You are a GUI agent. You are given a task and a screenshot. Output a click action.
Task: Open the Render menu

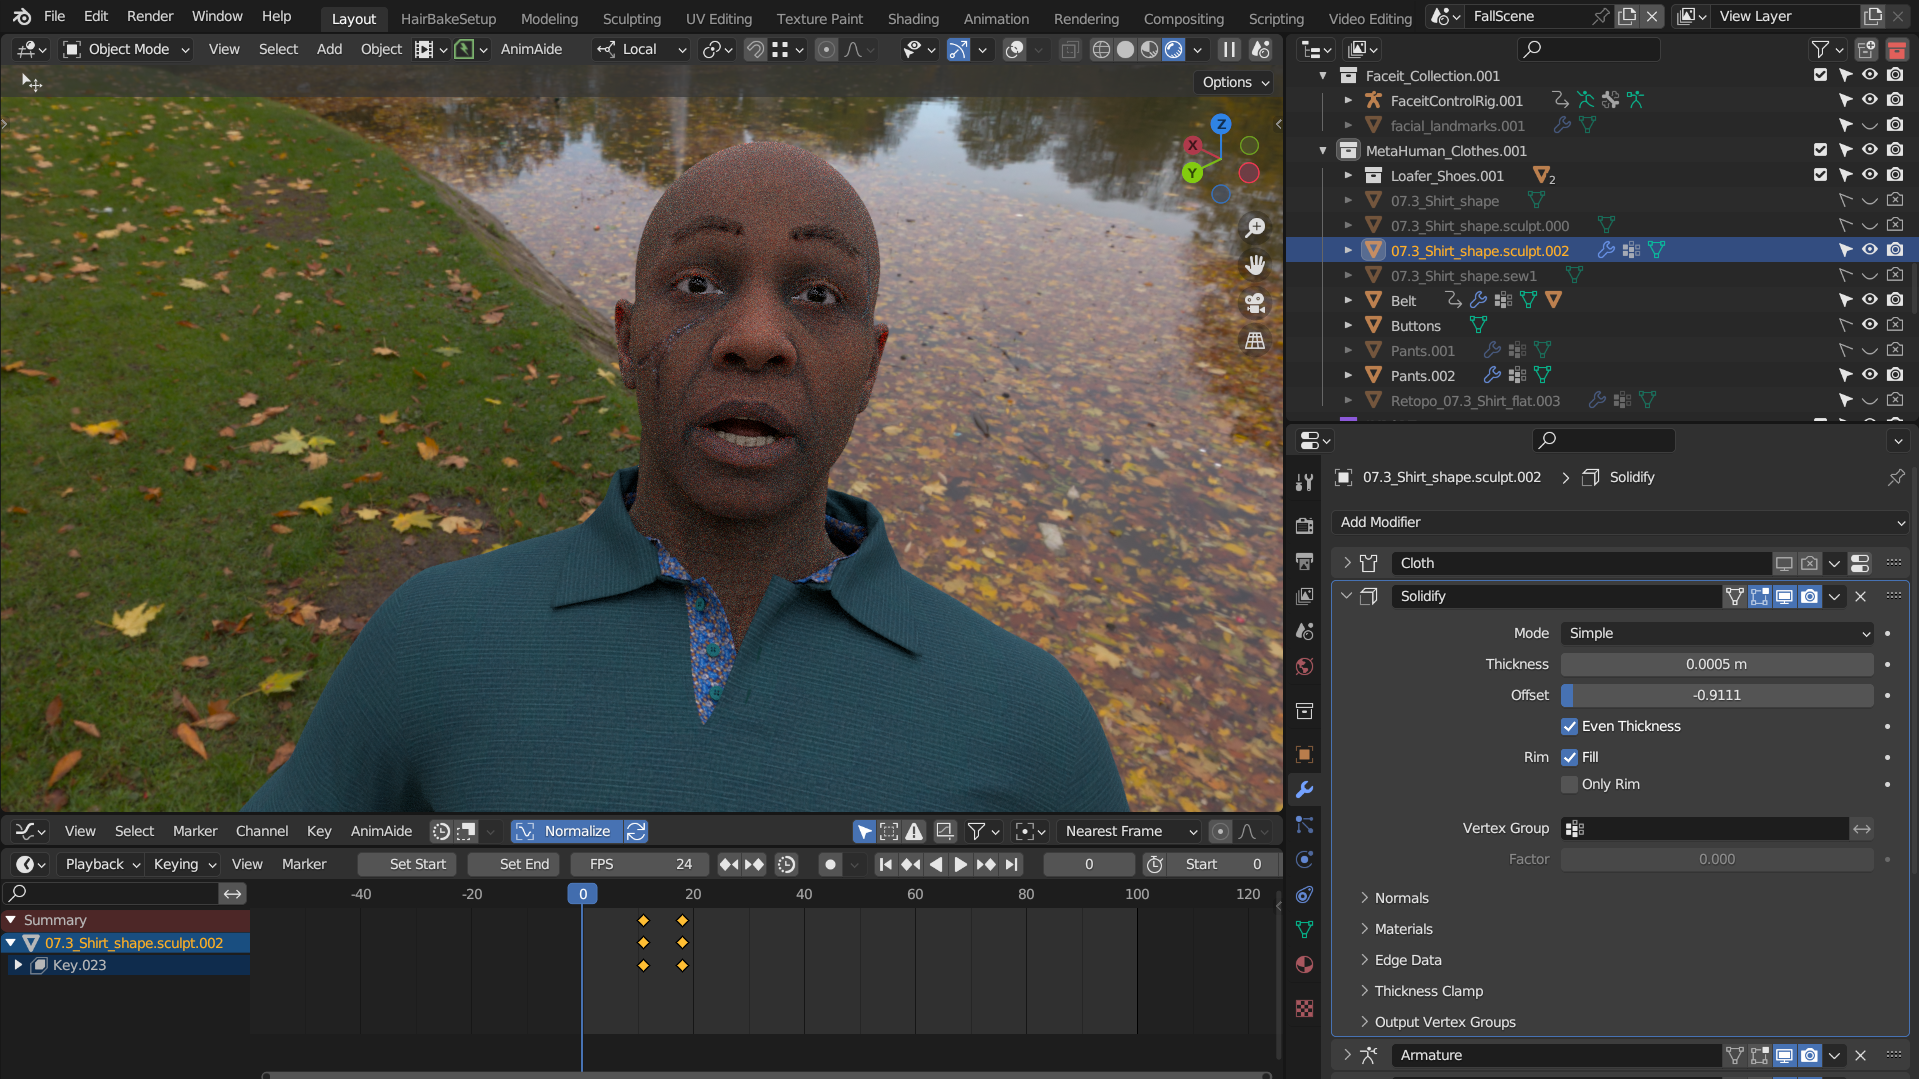[150, 16]
